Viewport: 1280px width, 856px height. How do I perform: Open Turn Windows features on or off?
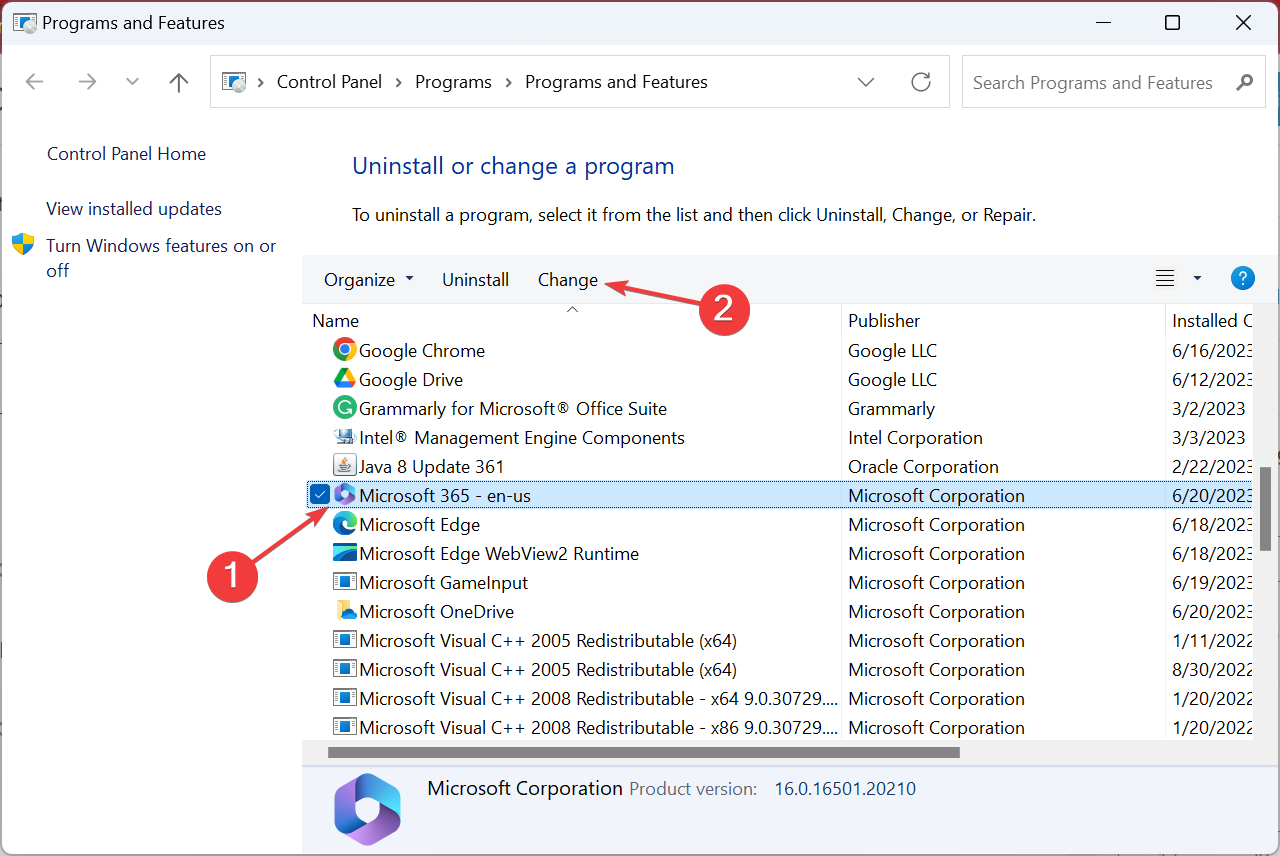(161, 258)
